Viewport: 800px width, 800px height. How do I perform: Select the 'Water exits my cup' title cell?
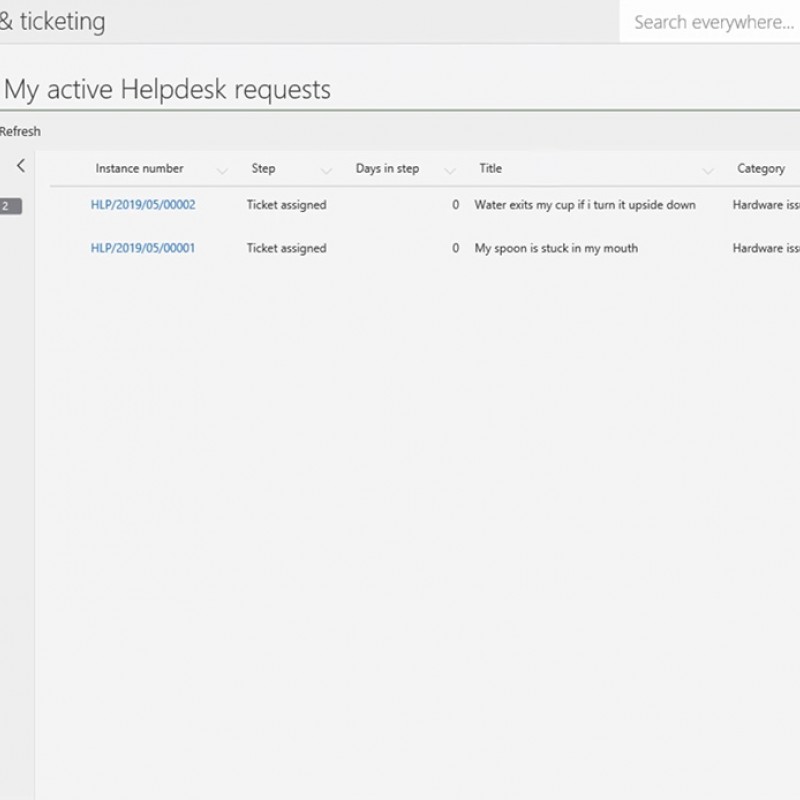click(585, 205)
